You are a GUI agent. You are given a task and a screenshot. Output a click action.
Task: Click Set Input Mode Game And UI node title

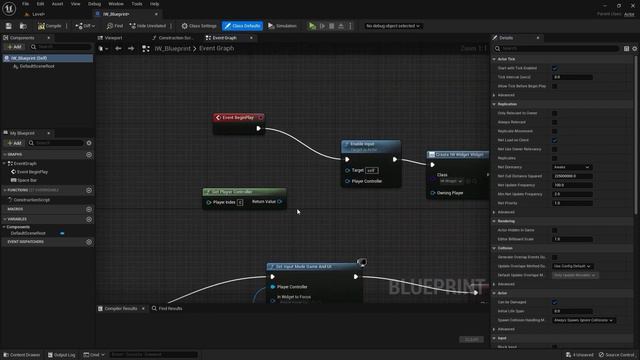tap(303, 267)
